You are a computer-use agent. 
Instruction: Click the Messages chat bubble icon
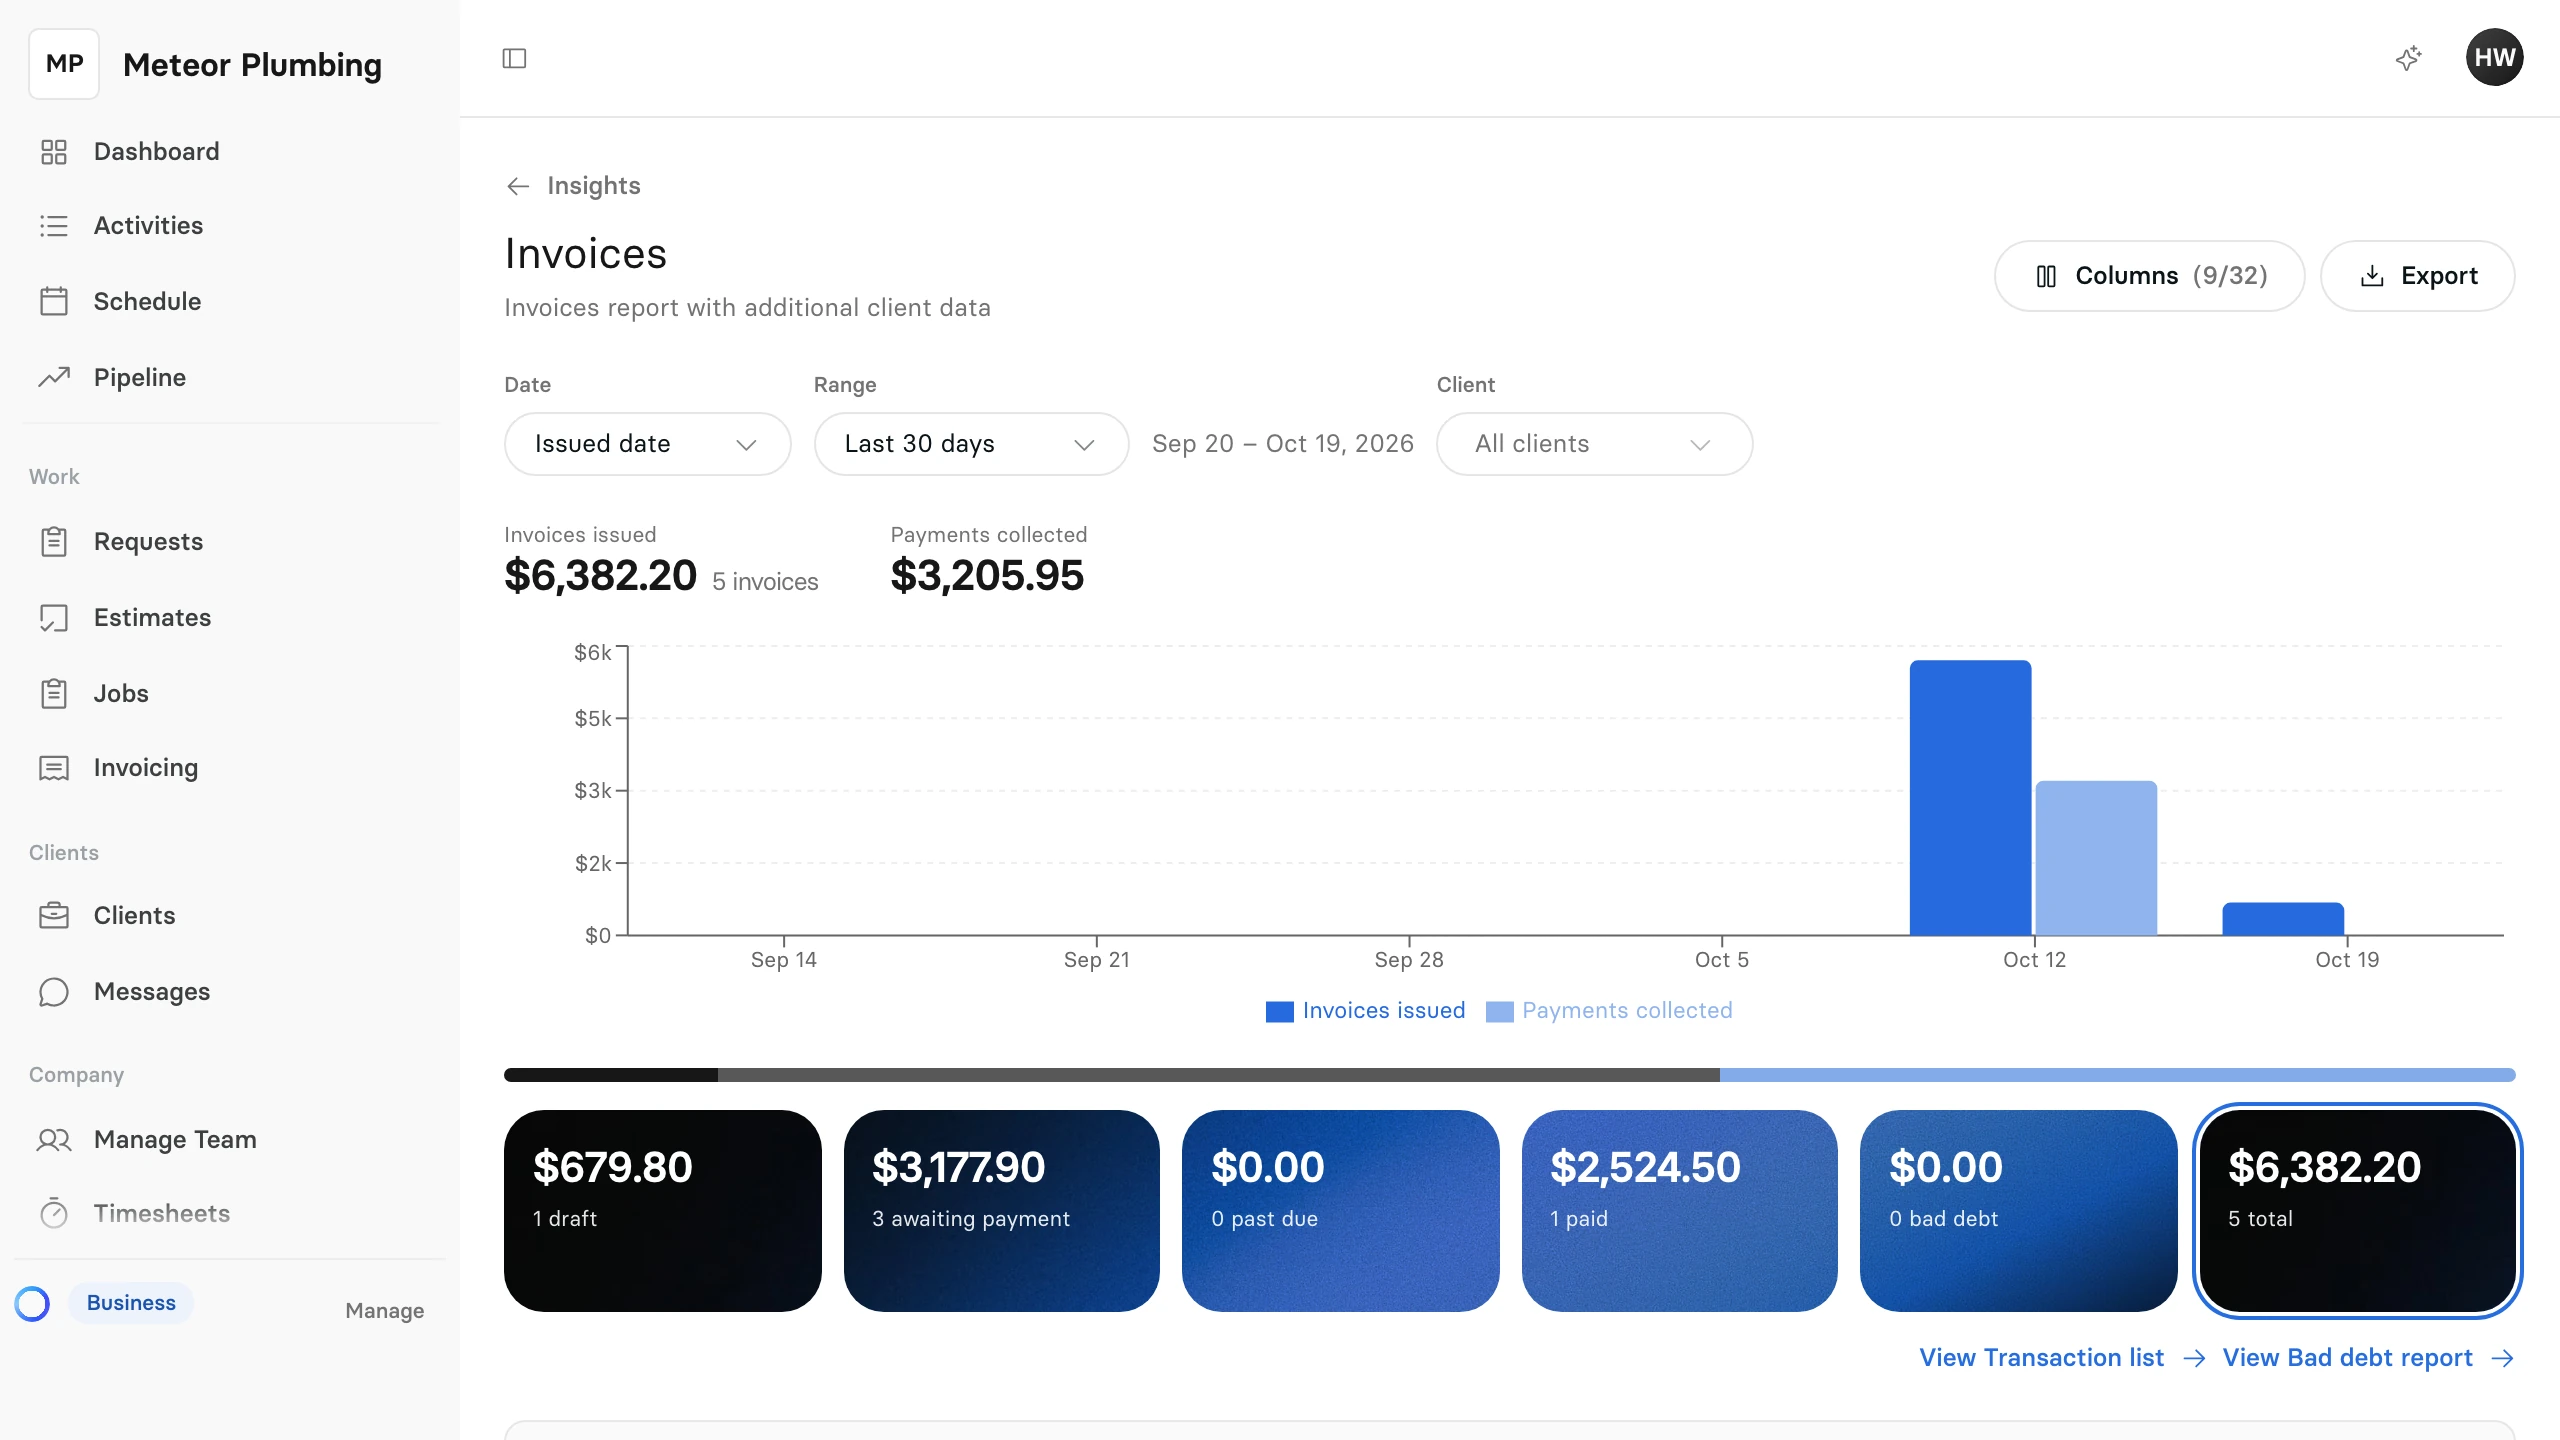point(53,991)
